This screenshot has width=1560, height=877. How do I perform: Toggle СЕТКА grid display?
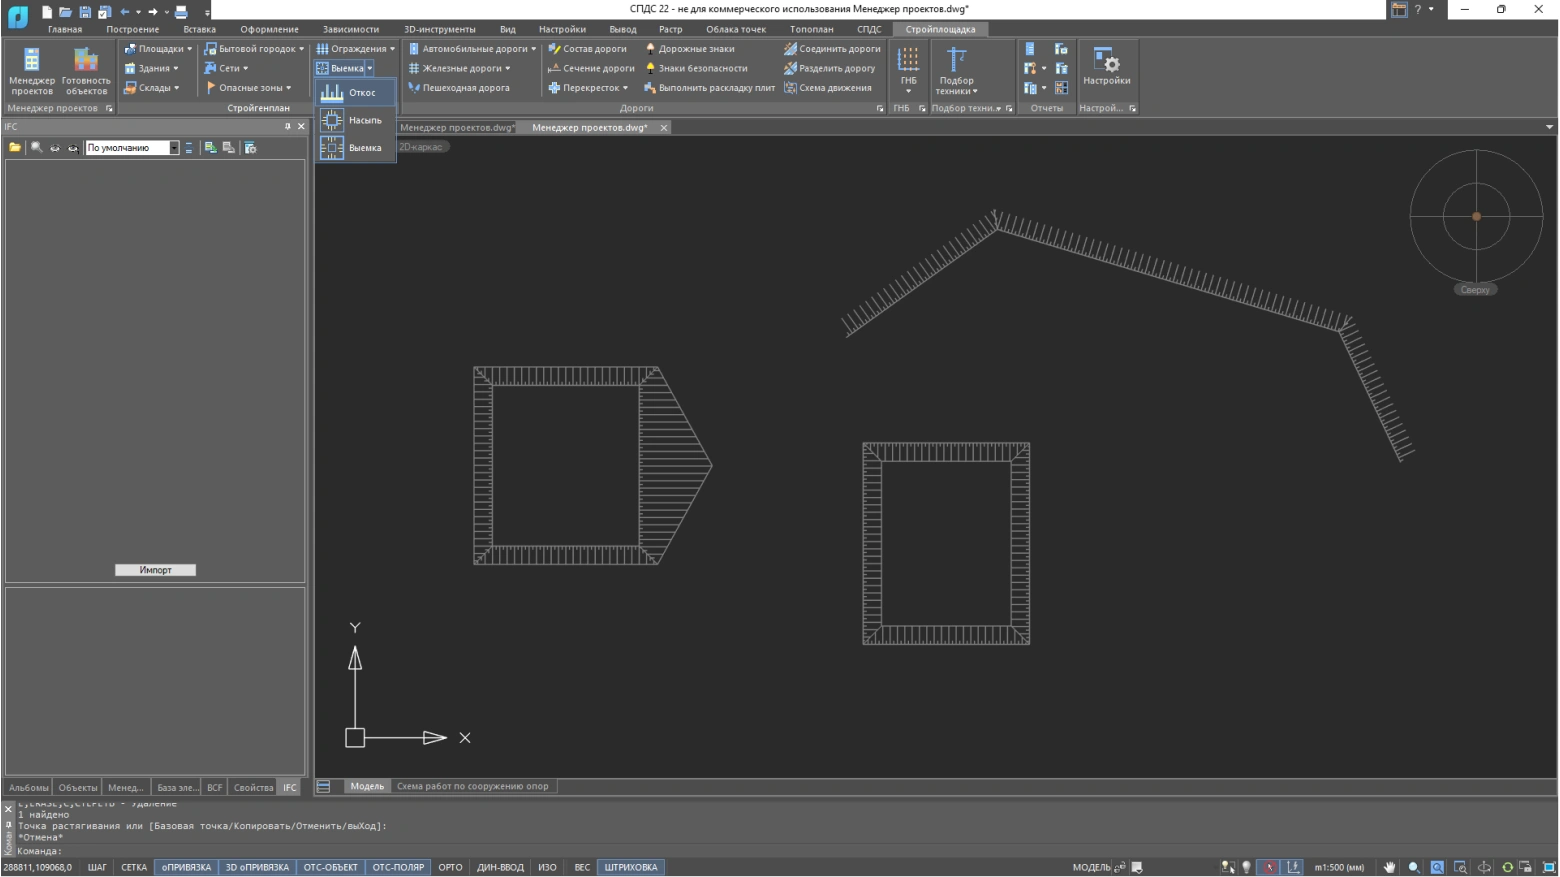click(x=134, y=867)
